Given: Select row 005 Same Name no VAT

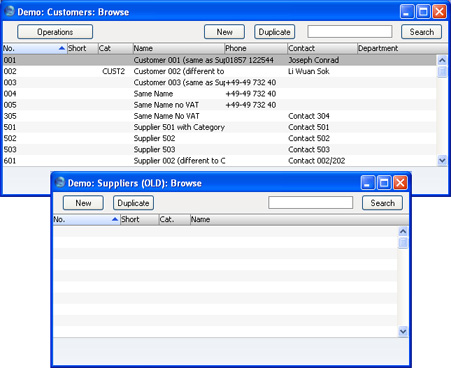Looking at the screenshot, I should pos(219,105).
